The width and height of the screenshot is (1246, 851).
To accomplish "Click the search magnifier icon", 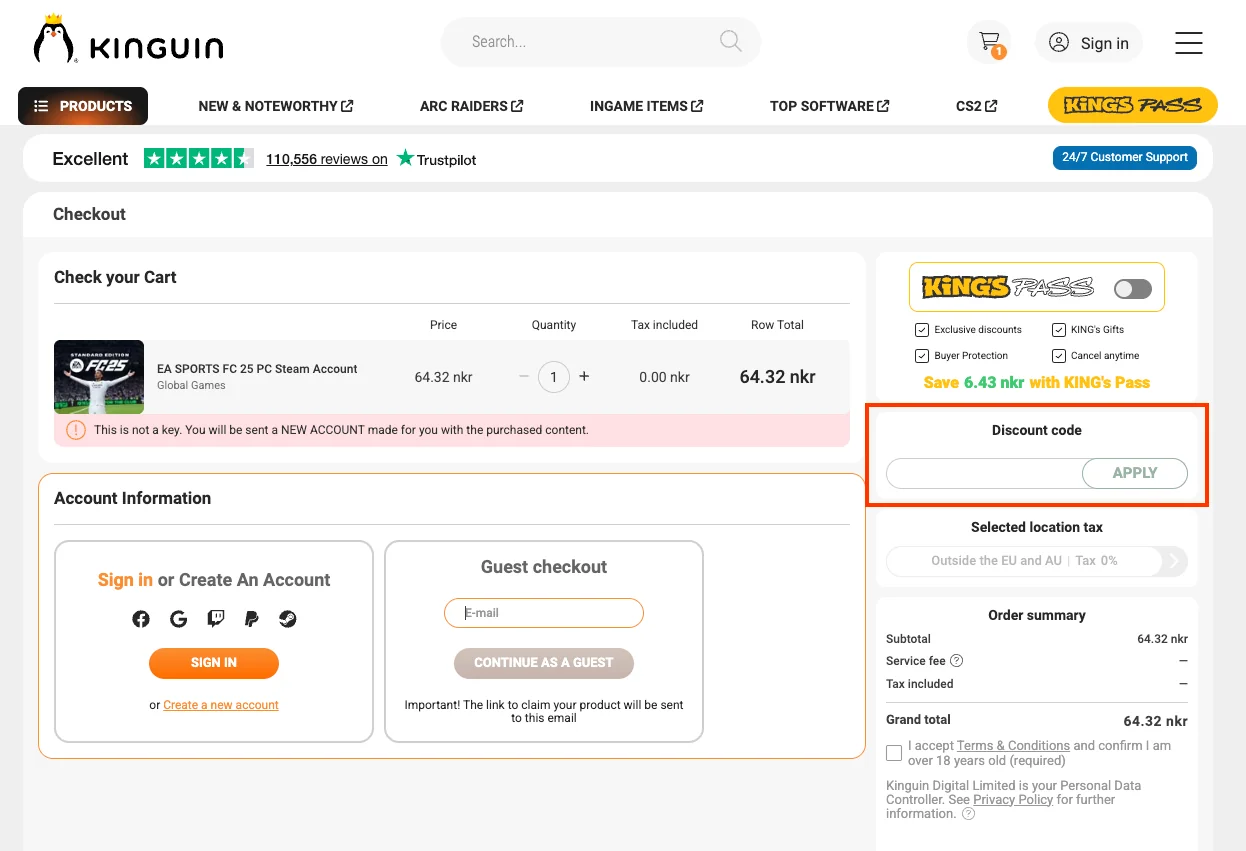I will [731, 41].
